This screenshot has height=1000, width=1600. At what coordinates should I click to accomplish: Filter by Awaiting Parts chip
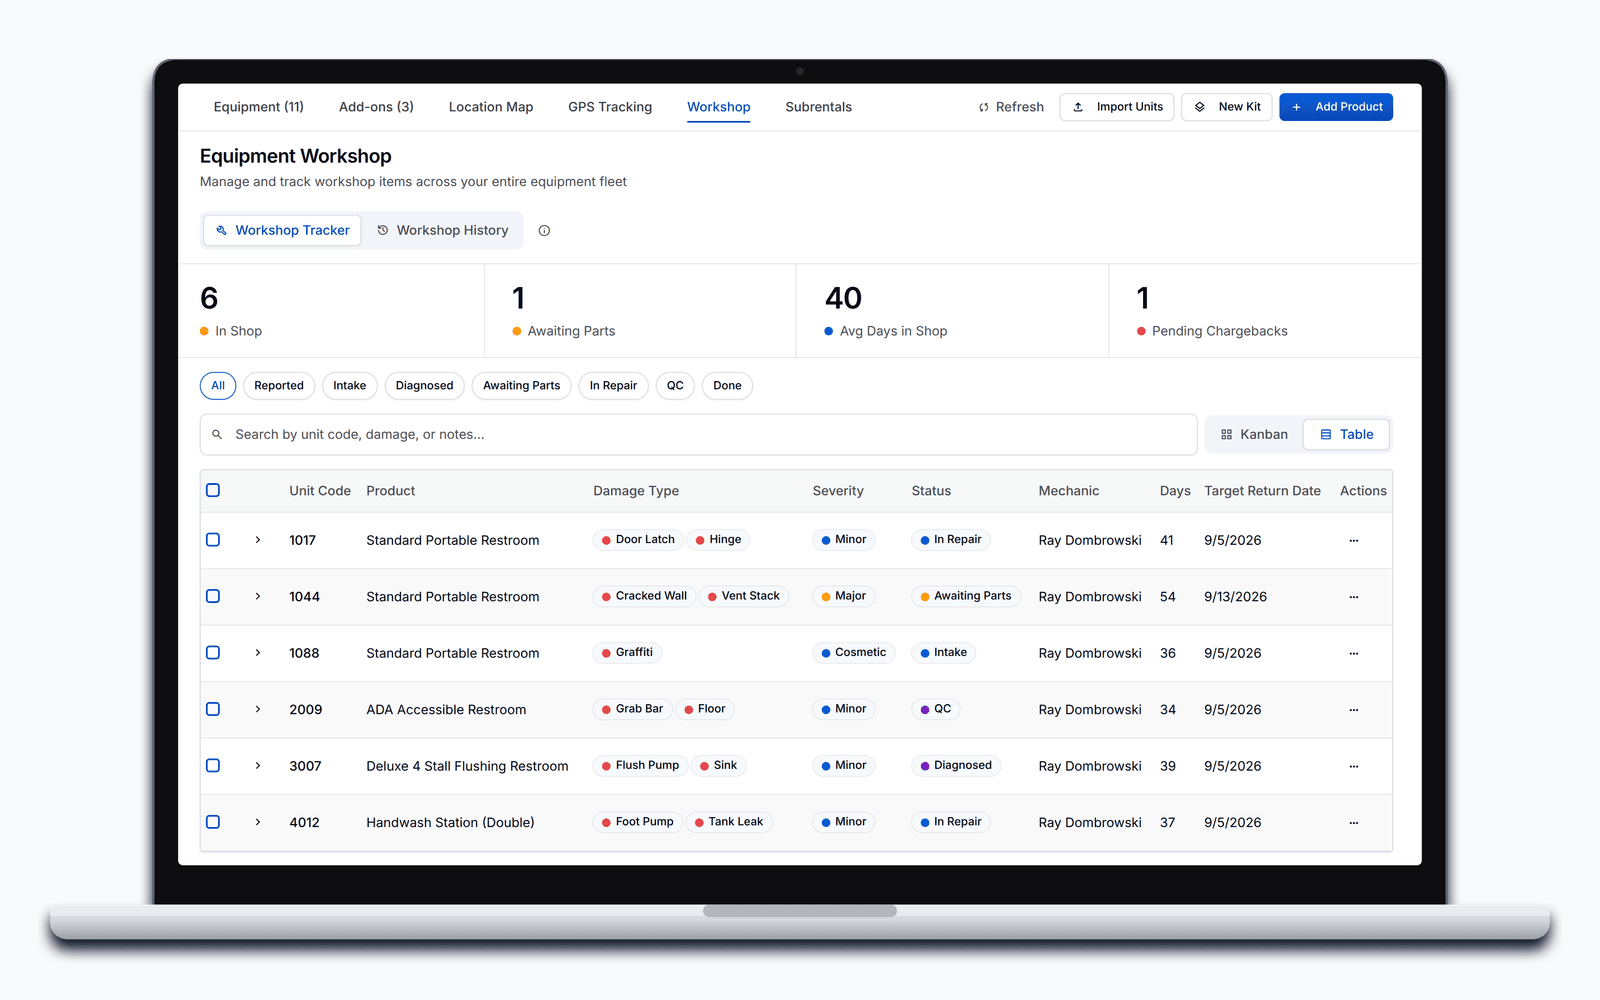[x=521, y=386]
